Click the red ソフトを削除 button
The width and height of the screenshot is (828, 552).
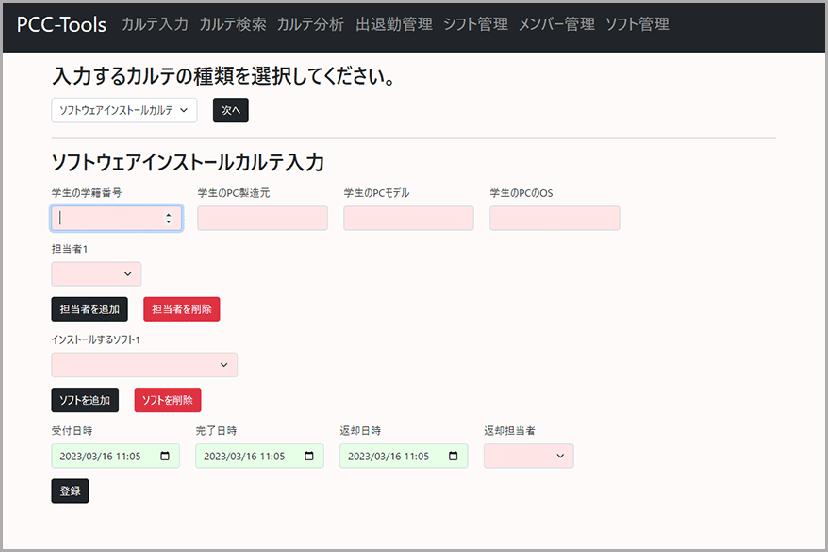pos(168,400)
